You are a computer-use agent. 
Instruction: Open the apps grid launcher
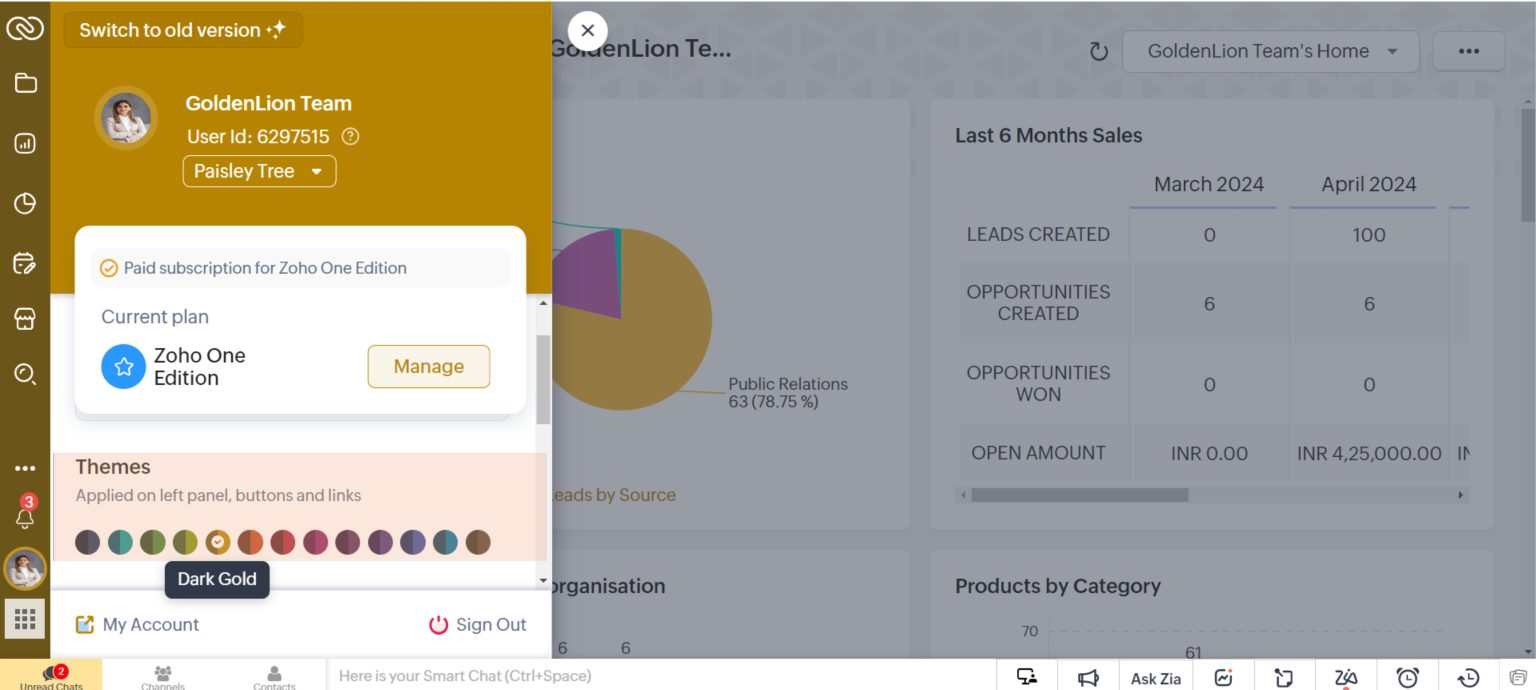coord(25,618)
